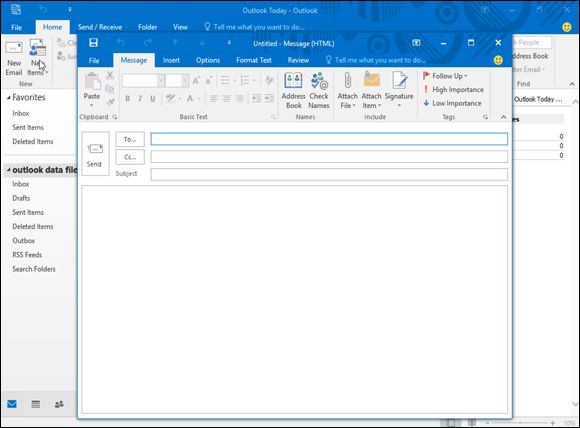Click the Send button
Viewport: 580px width, 428px height.
(95, 154)
